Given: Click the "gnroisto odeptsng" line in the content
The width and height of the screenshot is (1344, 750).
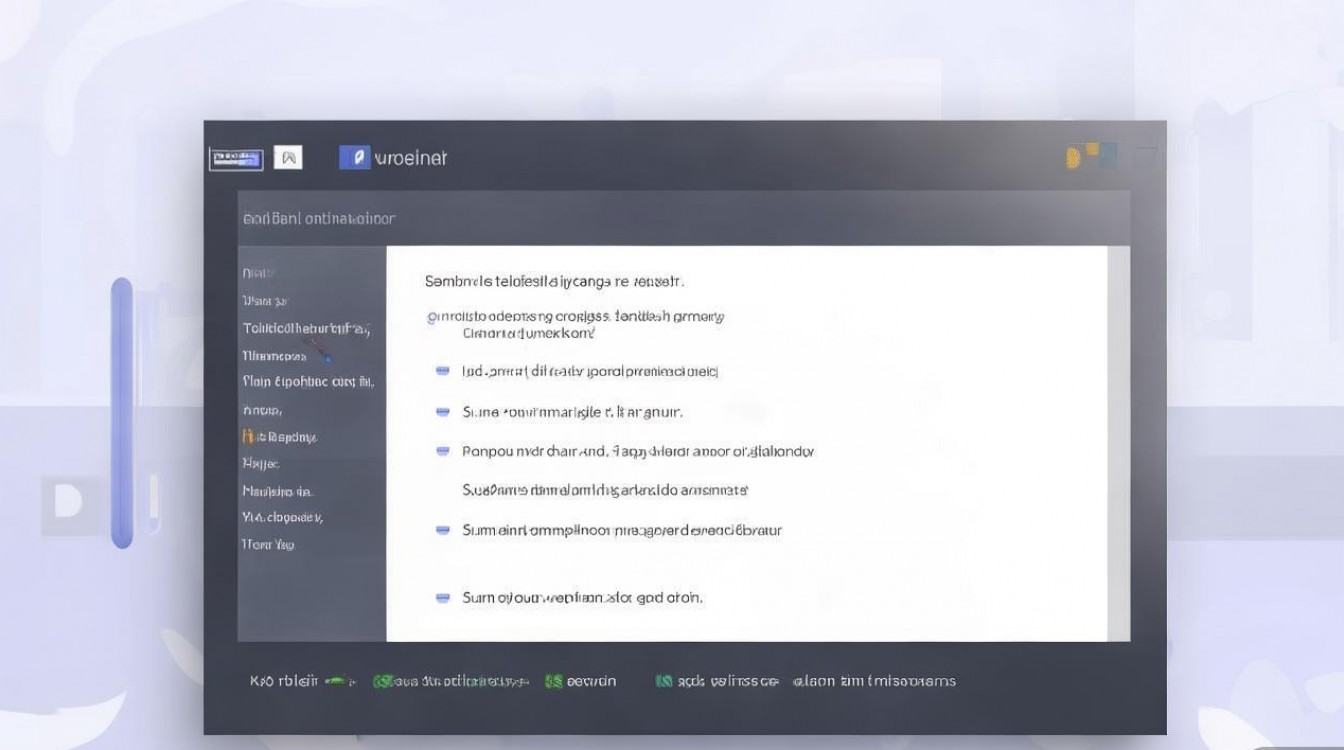Looking at the screenshot, I should (575, 316).
